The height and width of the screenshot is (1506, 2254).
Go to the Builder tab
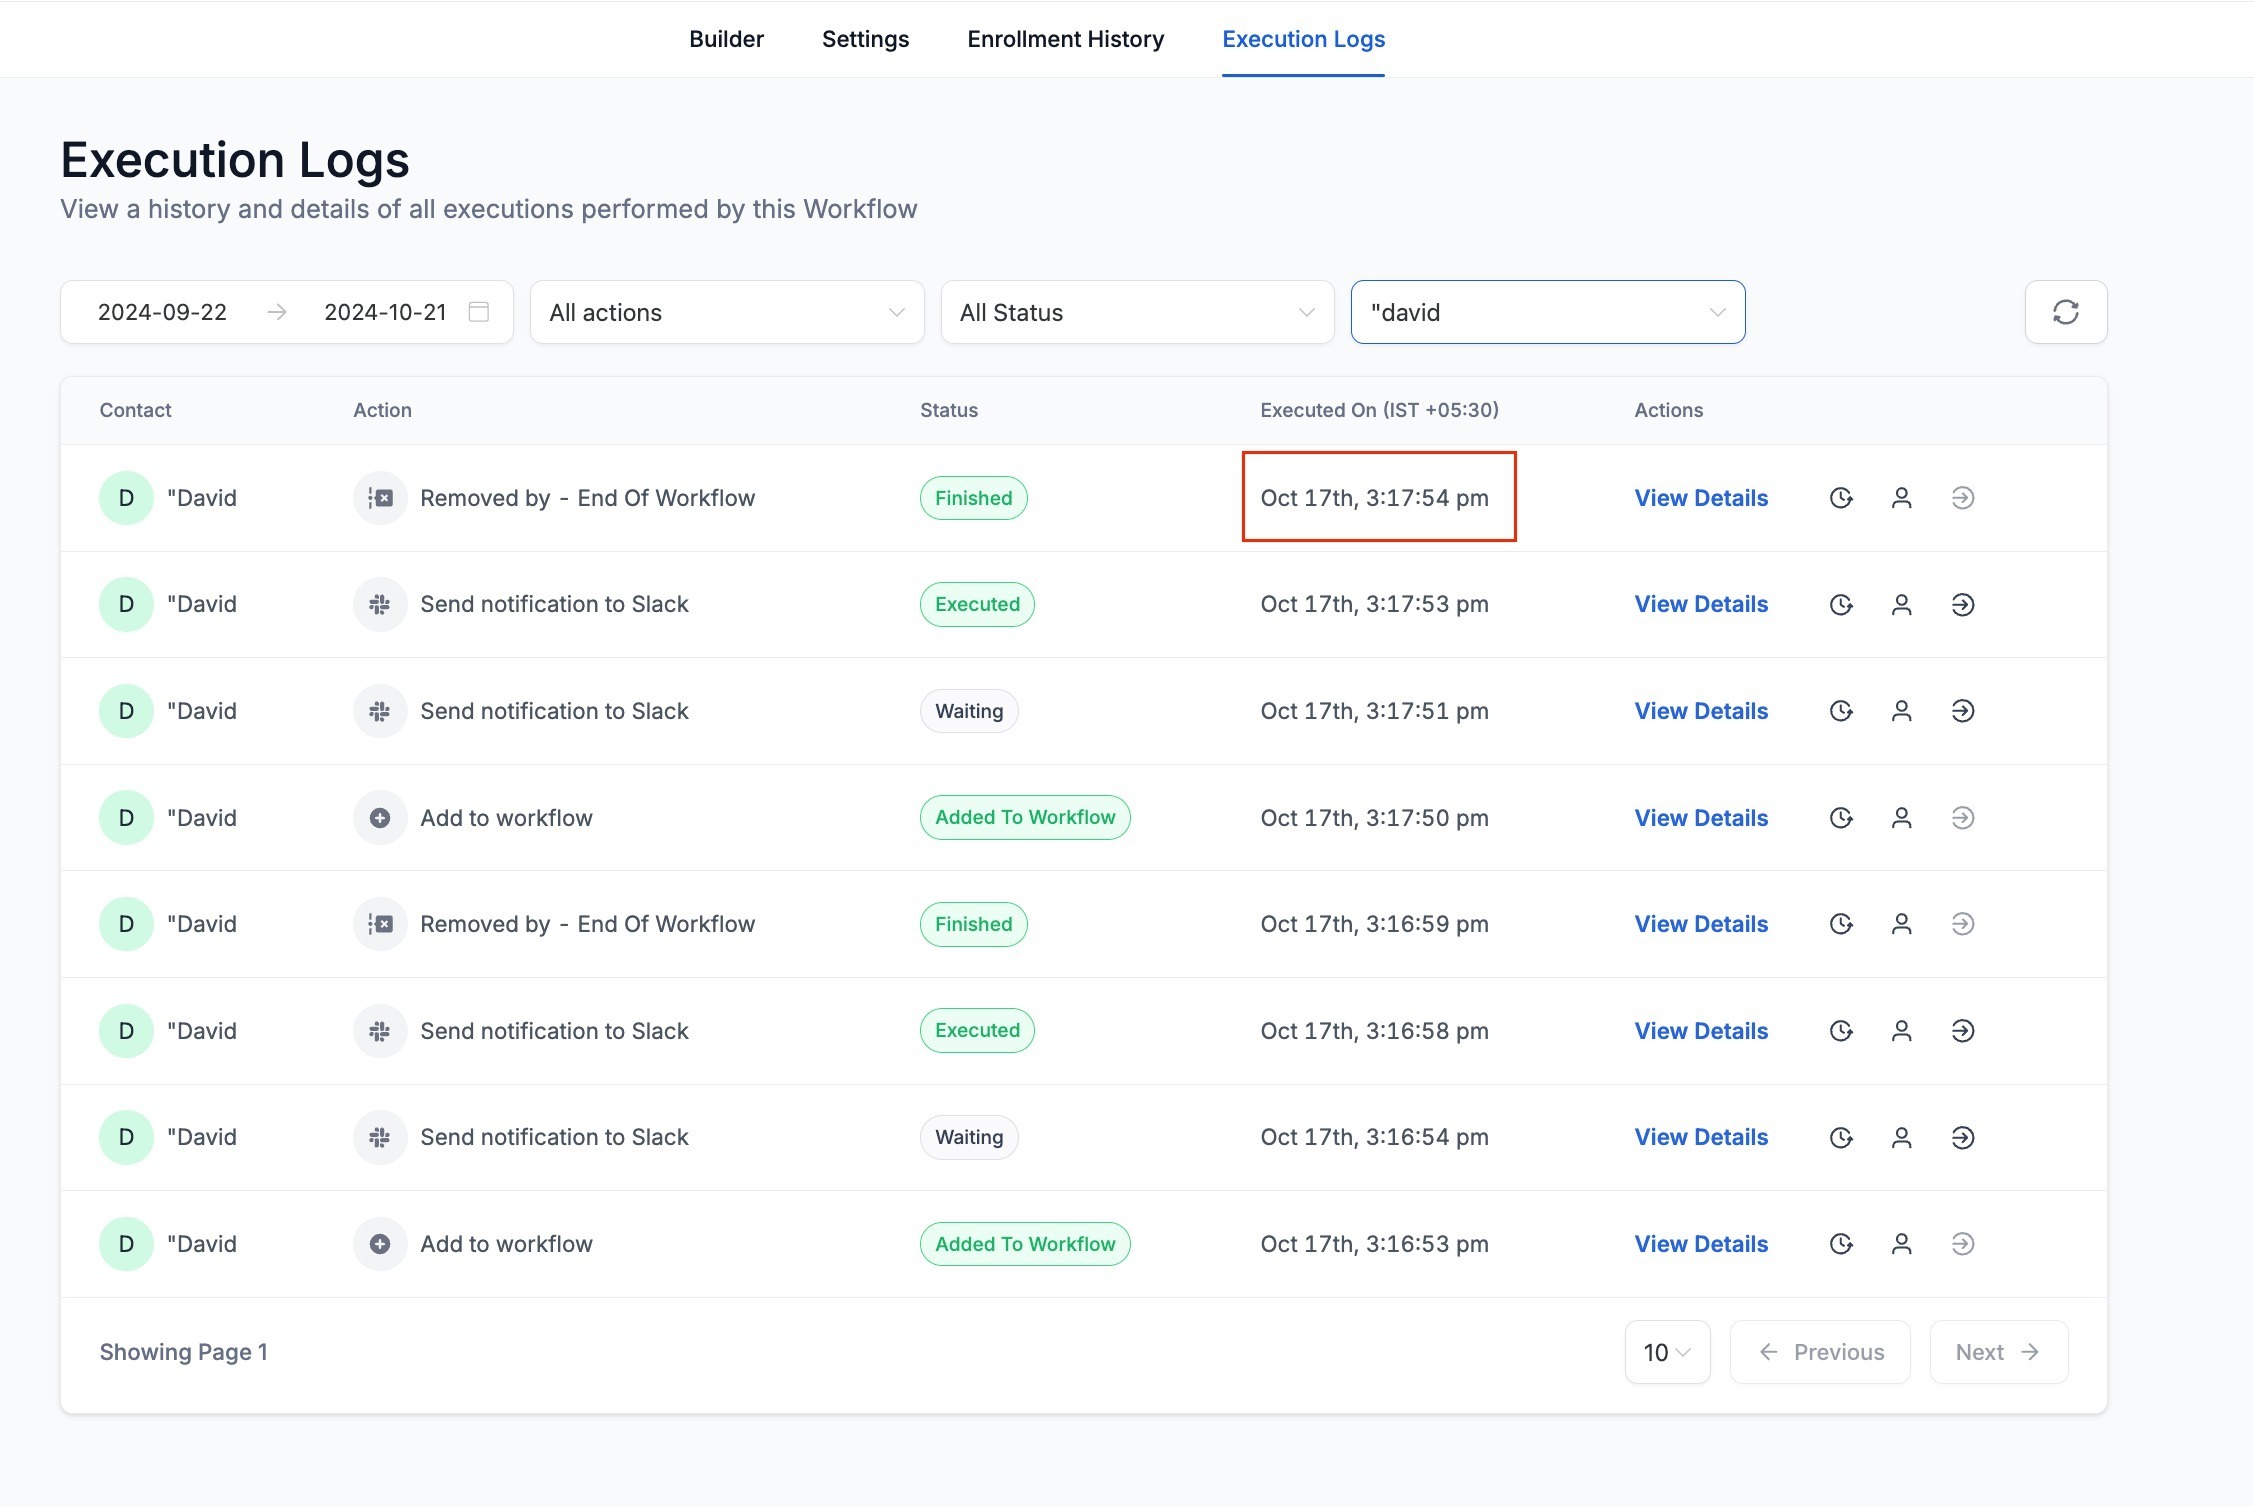[x=726, y=39]
